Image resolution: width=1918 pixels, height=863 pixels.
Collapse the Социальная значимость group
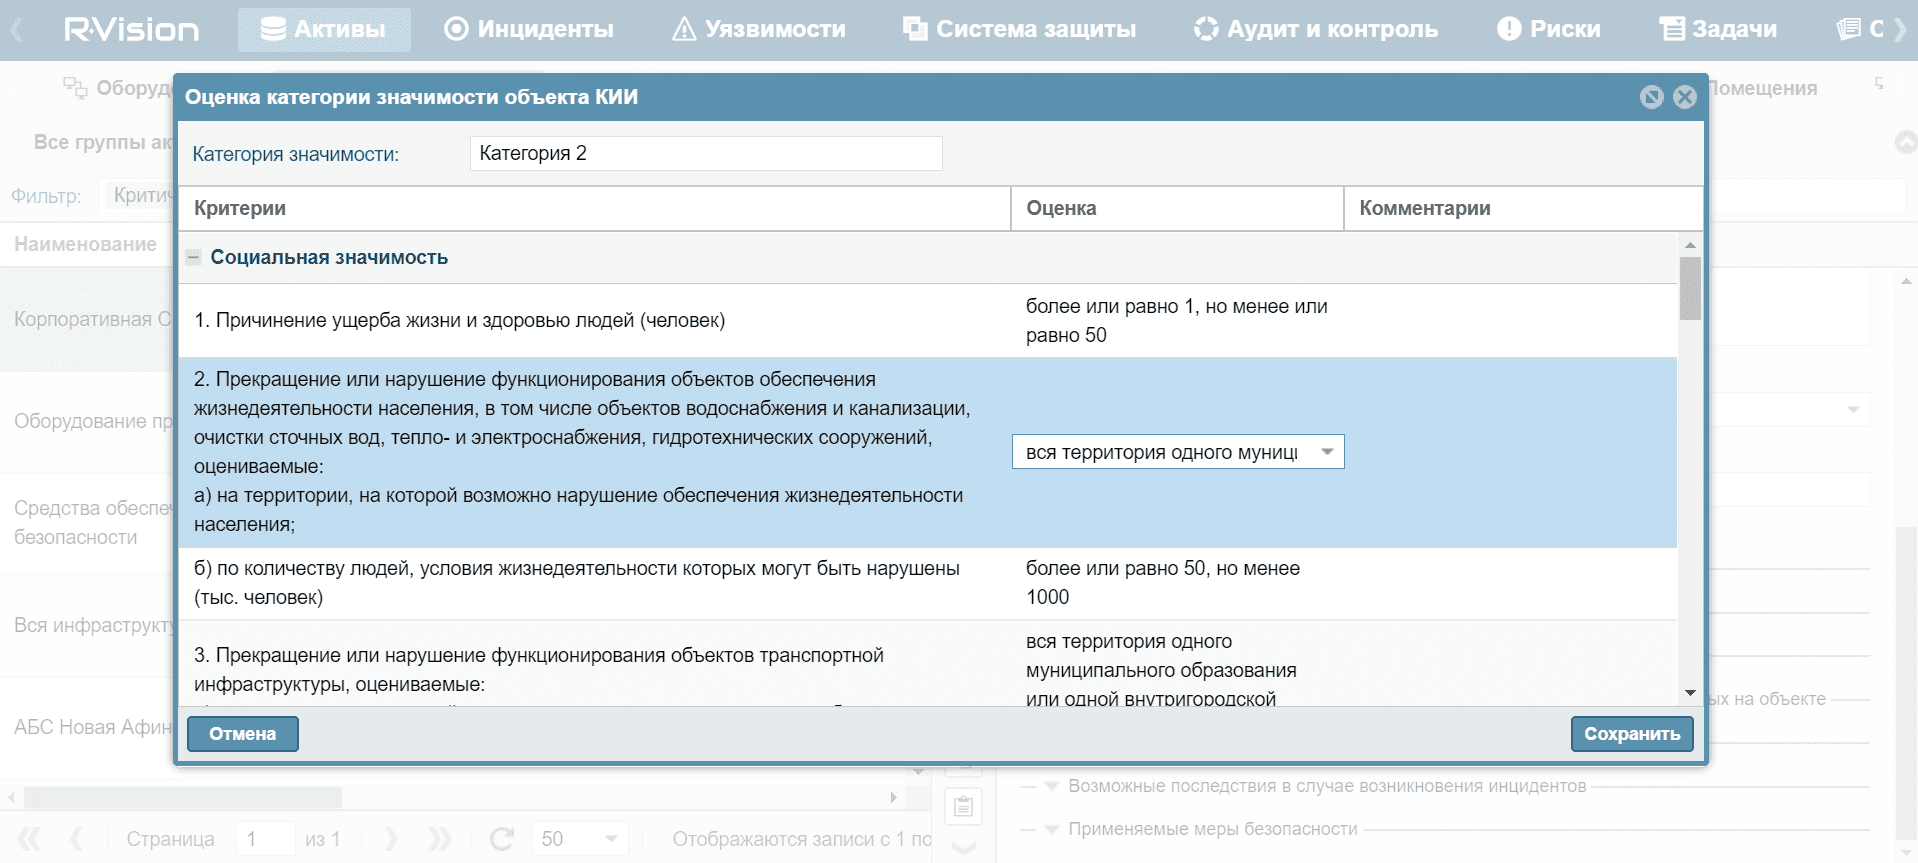click(x=194, y=258)
